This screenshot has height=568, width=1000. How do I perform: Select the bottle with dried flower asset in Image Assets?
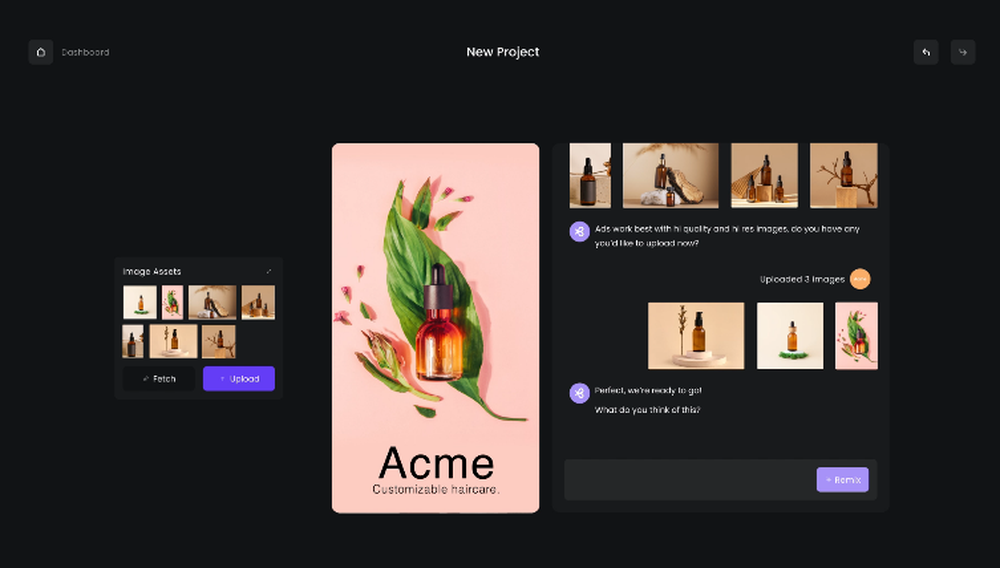pos(173,342)
